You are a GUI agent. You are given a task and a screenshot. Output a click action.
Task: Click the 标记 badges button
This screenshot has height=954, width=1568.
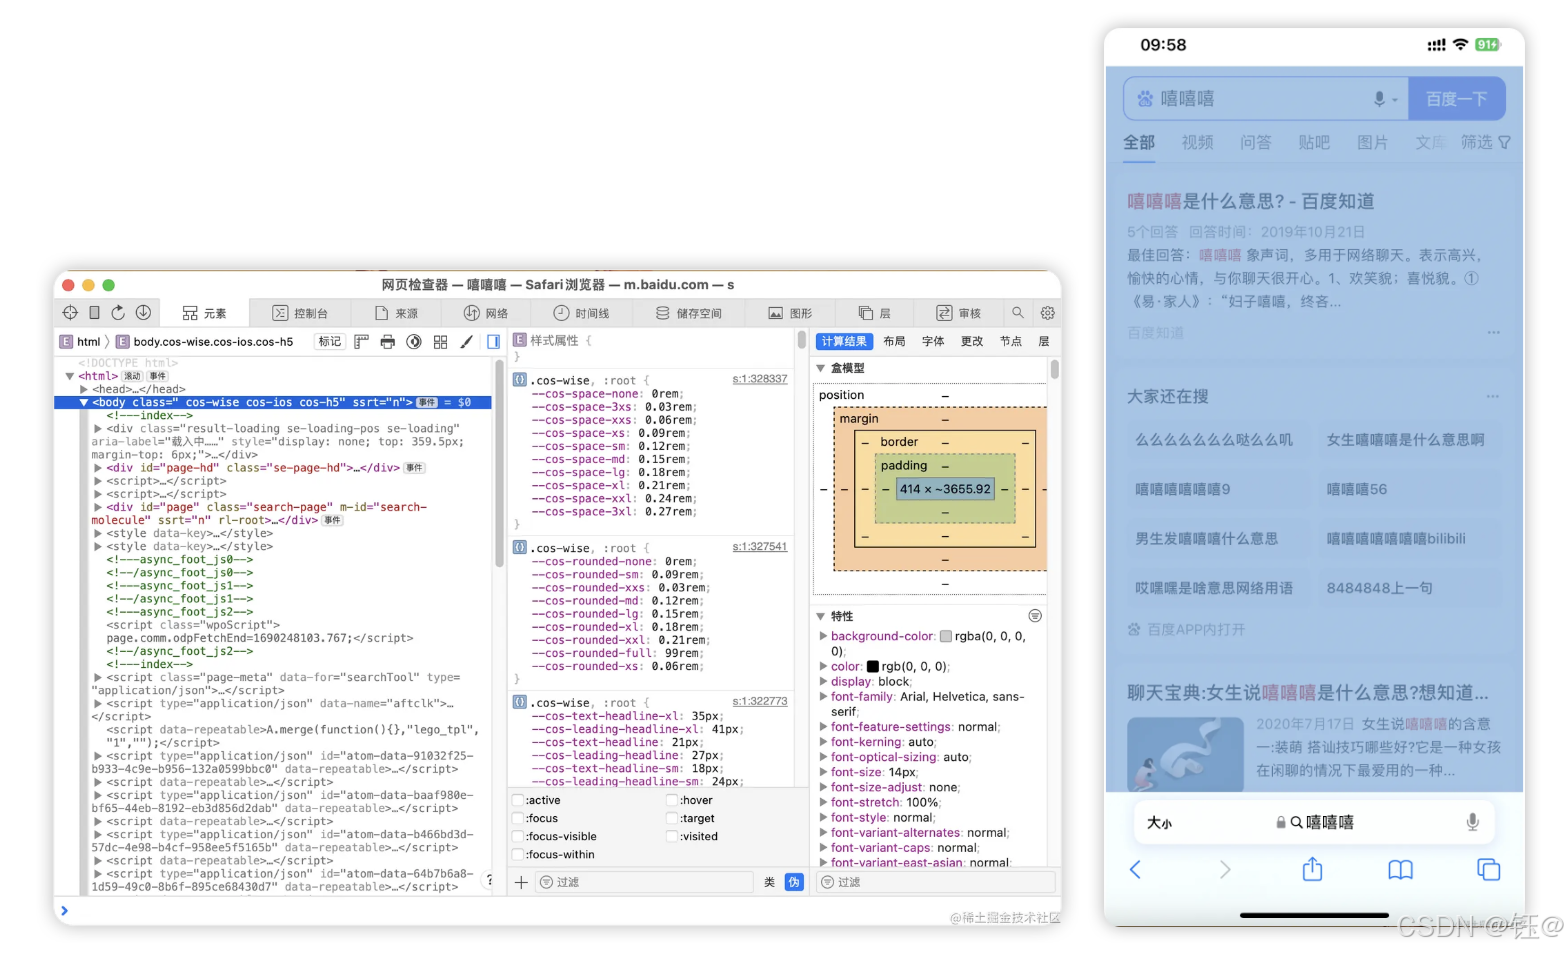coord(330,342)
